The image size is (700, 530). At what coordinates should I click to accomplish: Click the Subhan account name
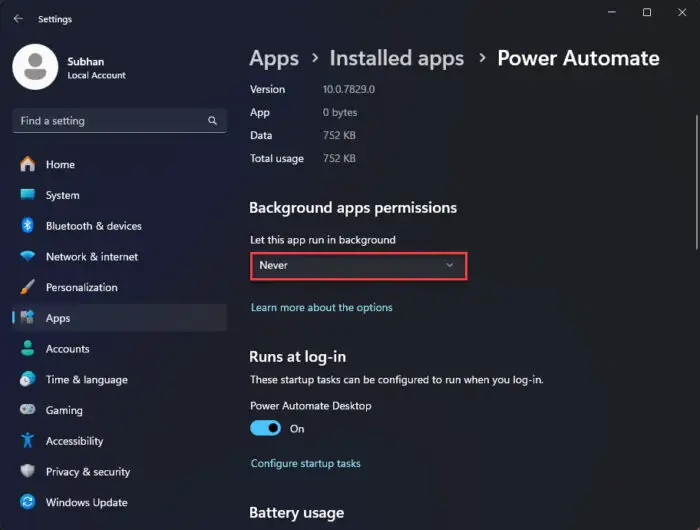pyautogui.click(x=86, y=62)
